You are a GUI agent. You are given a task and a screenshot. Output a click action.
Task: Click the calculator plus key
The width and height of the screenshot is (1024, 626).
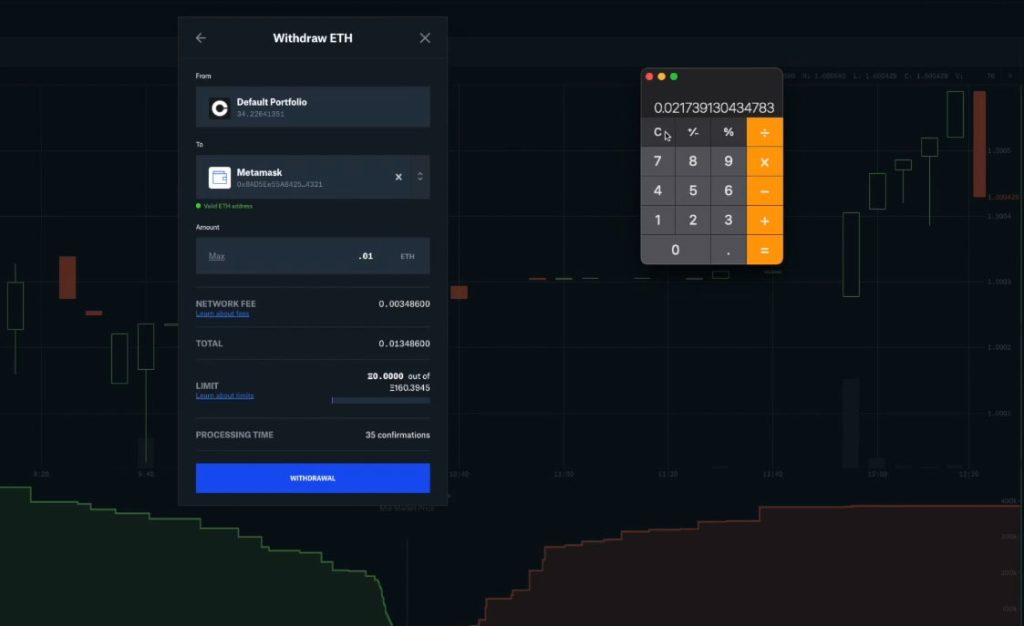coord(764,221)
